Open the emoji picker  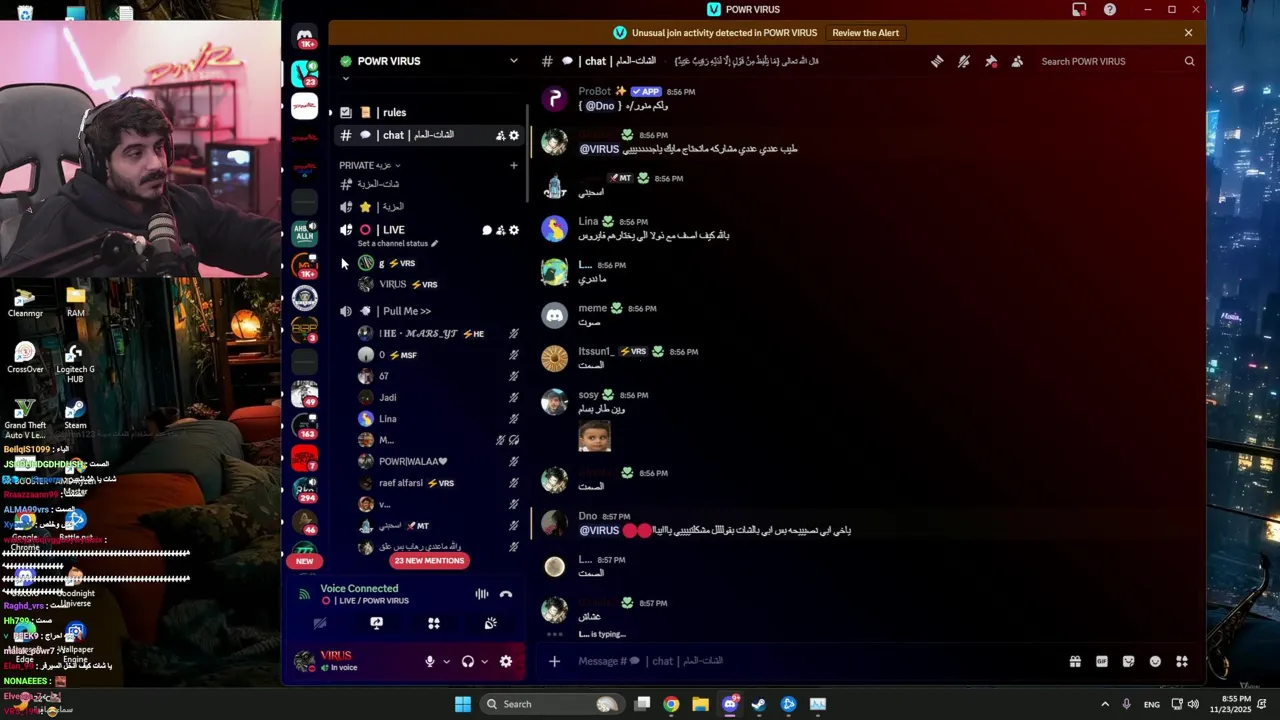point(1156,661)
